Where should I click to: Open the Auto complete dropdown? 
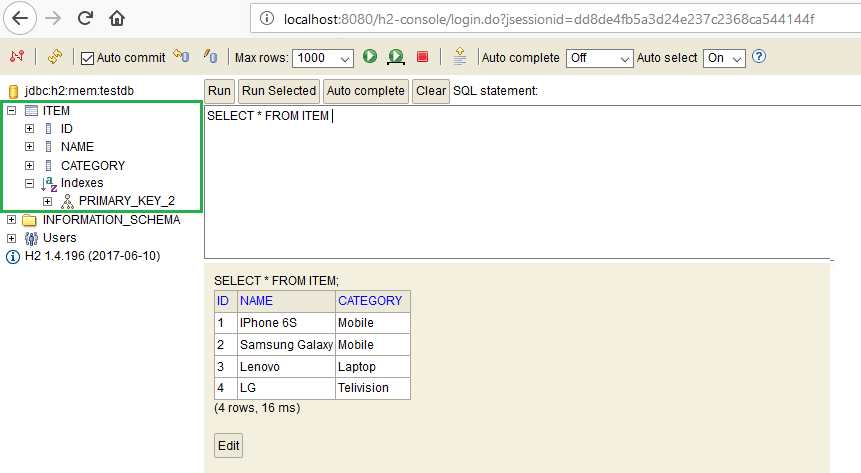599,58
